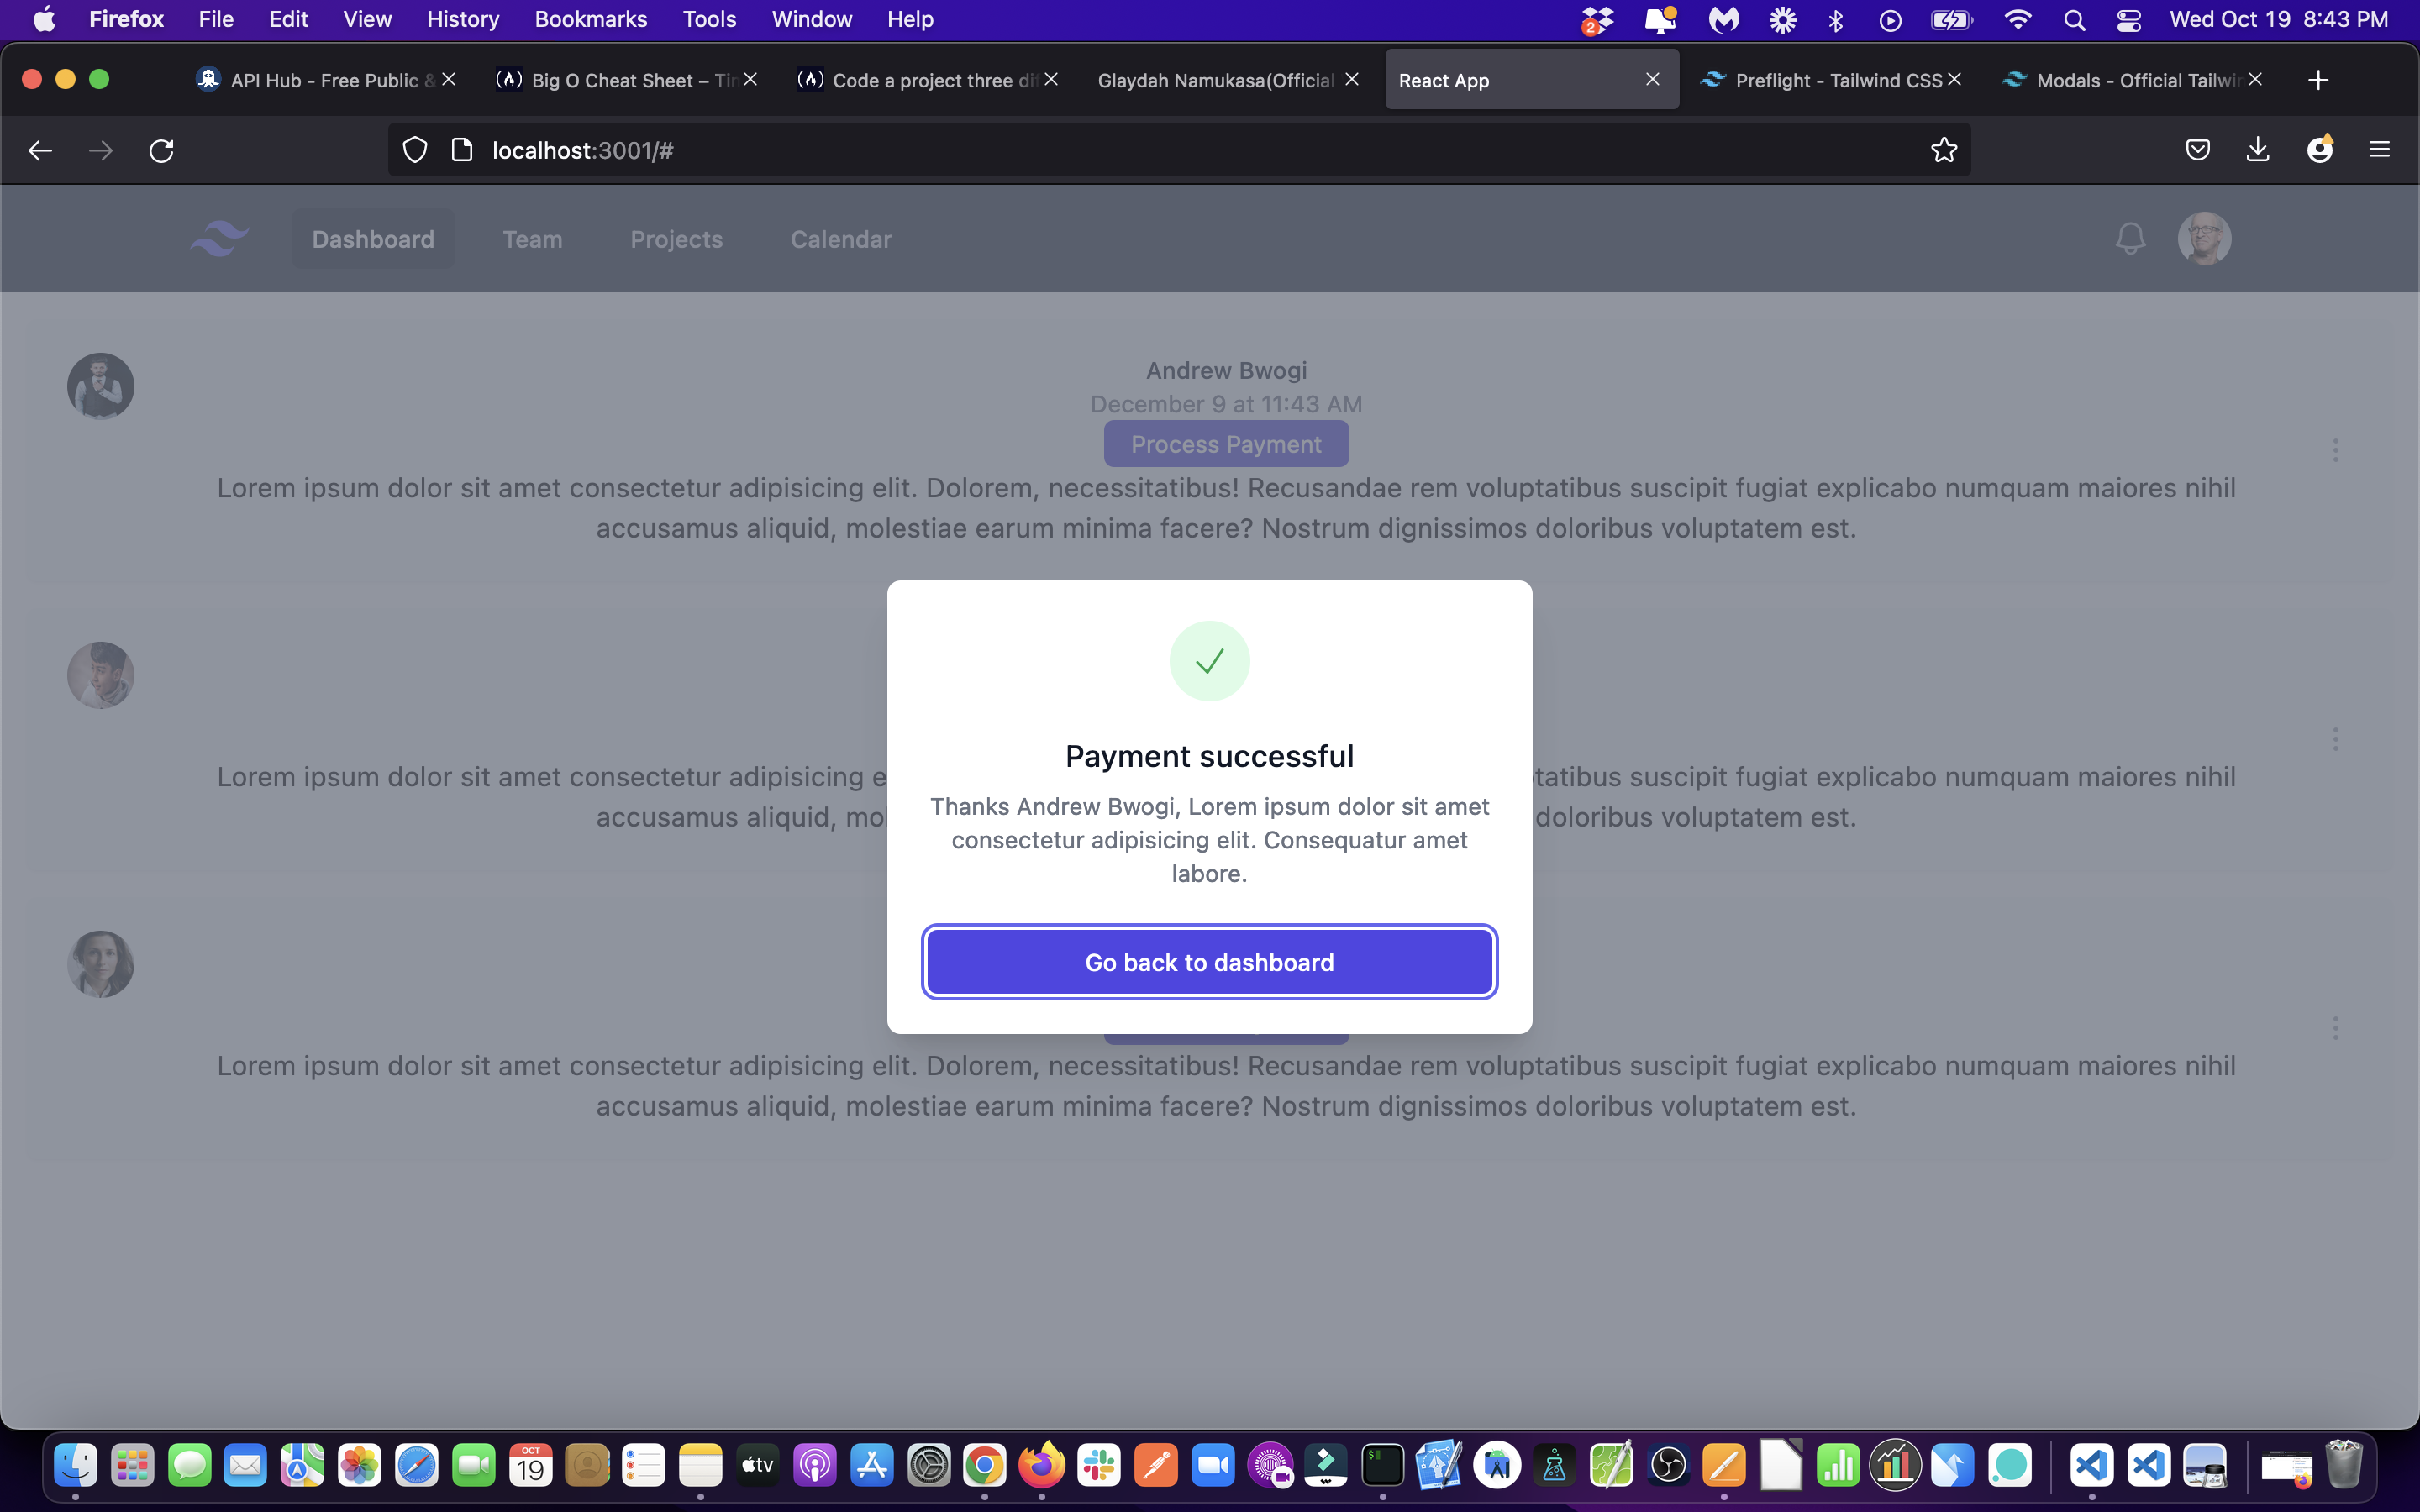
Task: Click the Dropbox menu bar icon
Action: point(1597,20)
